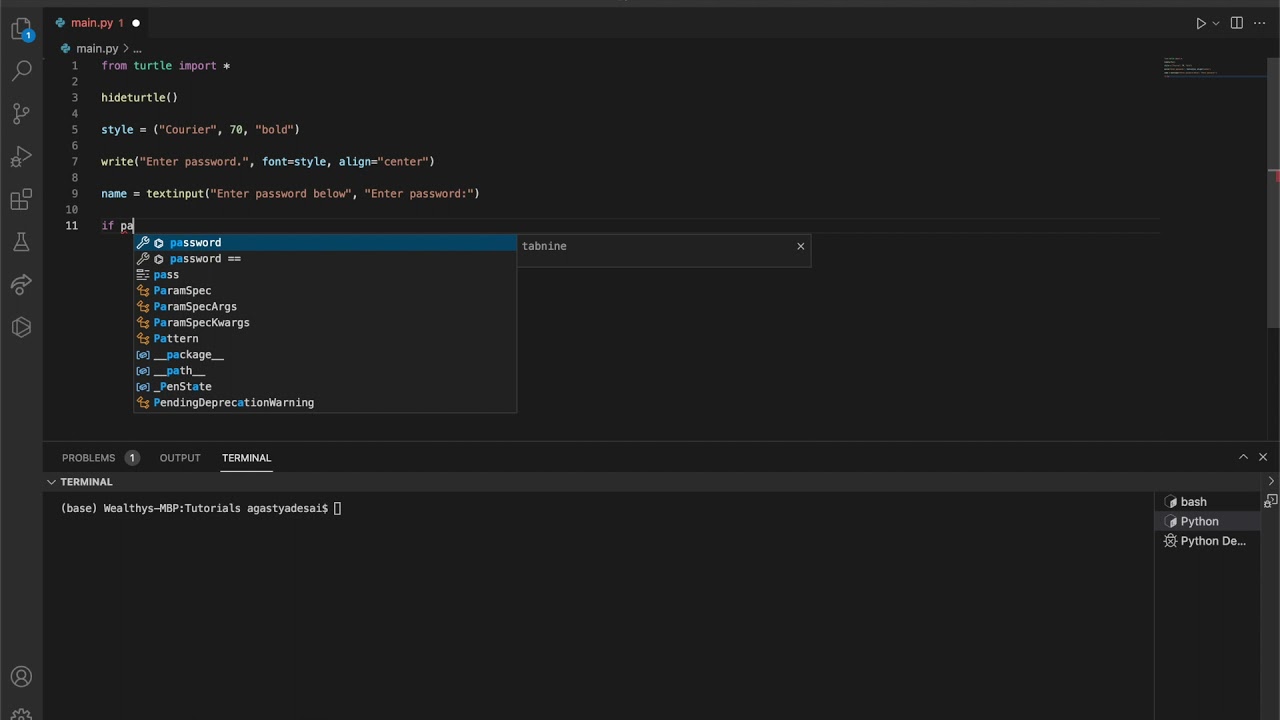Close the tabnine suggestion details box
The width and height of the screenshot is (1280, 720).
click(x=800, y=246)
